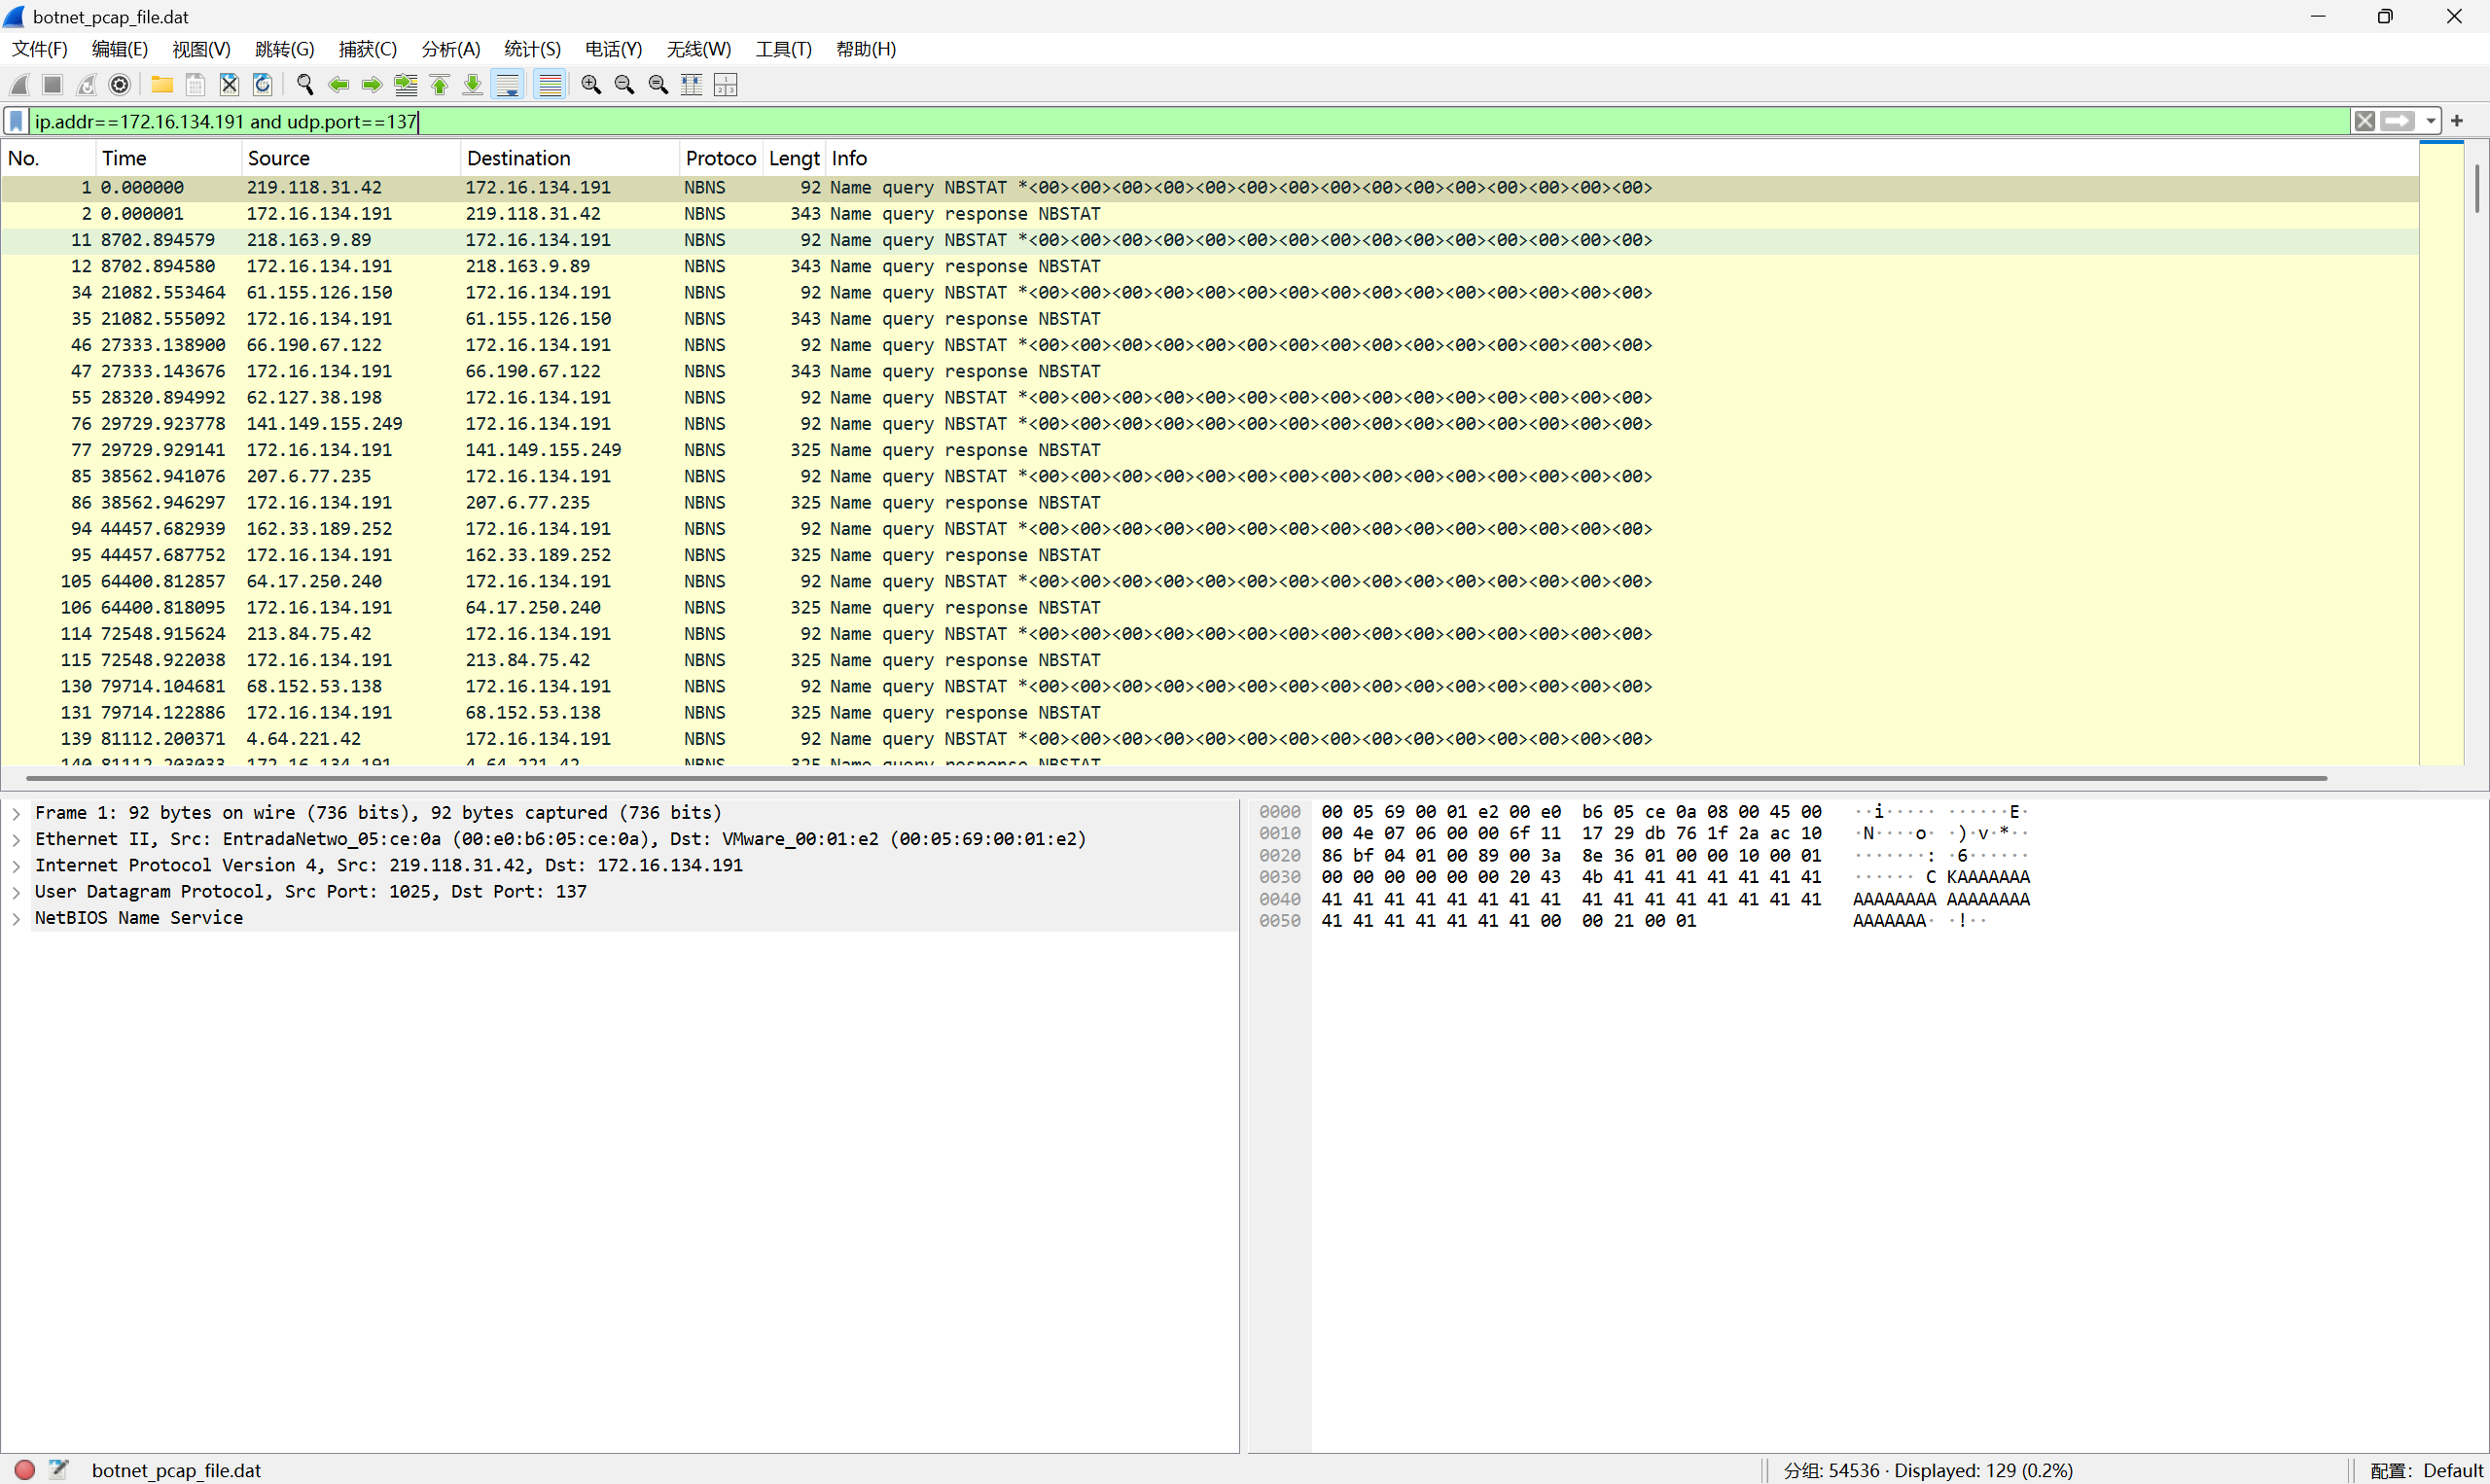This screenshot has width=2490, height=1484.
Task: Click the find packet magnifier icon
Action: click(x=305, y=85)
